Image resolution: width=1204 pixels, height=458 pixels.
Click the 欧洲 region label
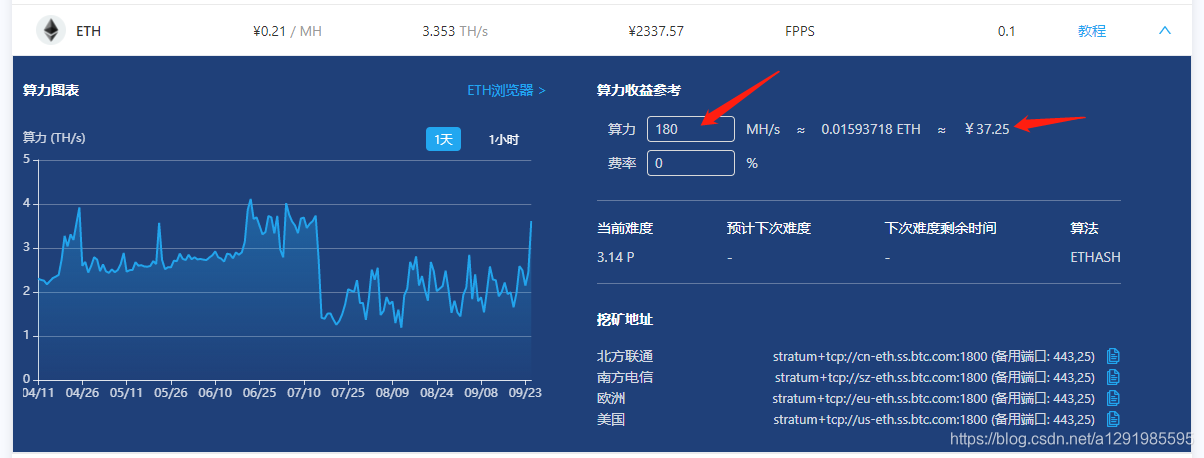tap(611, 398)
